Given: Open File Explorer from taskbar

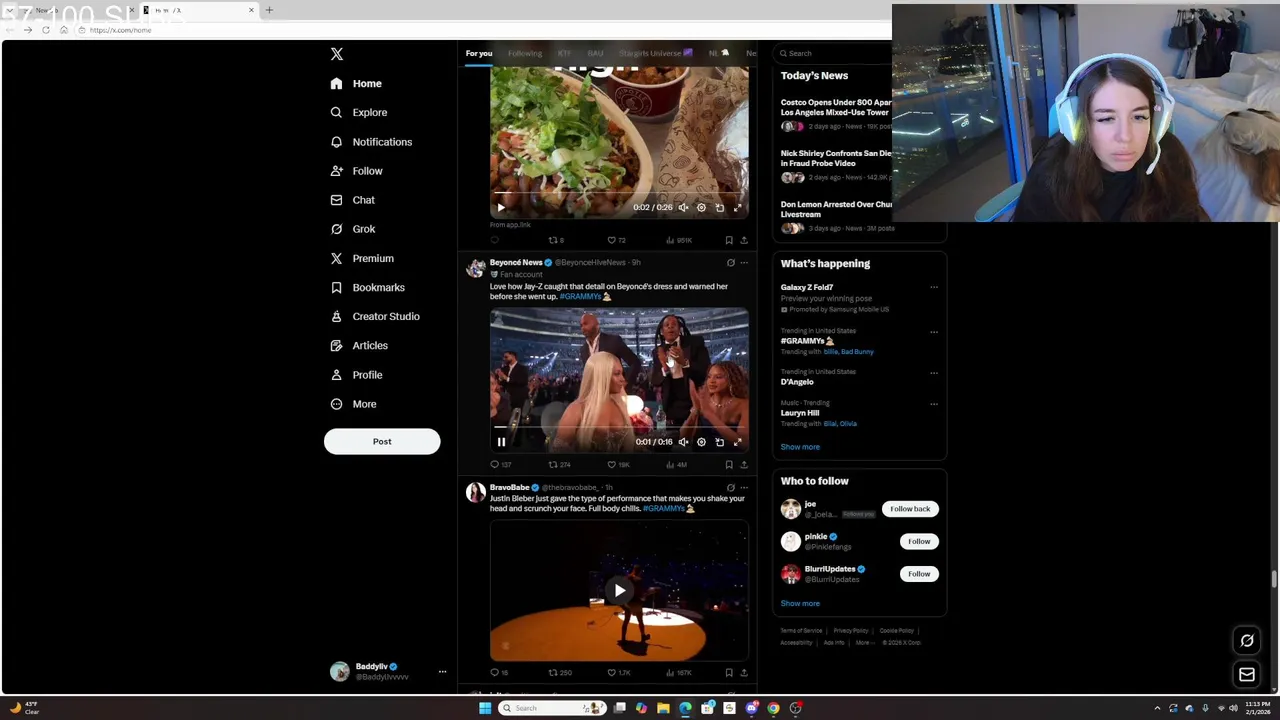Looking at the screenshot, I should pos(663,708).
